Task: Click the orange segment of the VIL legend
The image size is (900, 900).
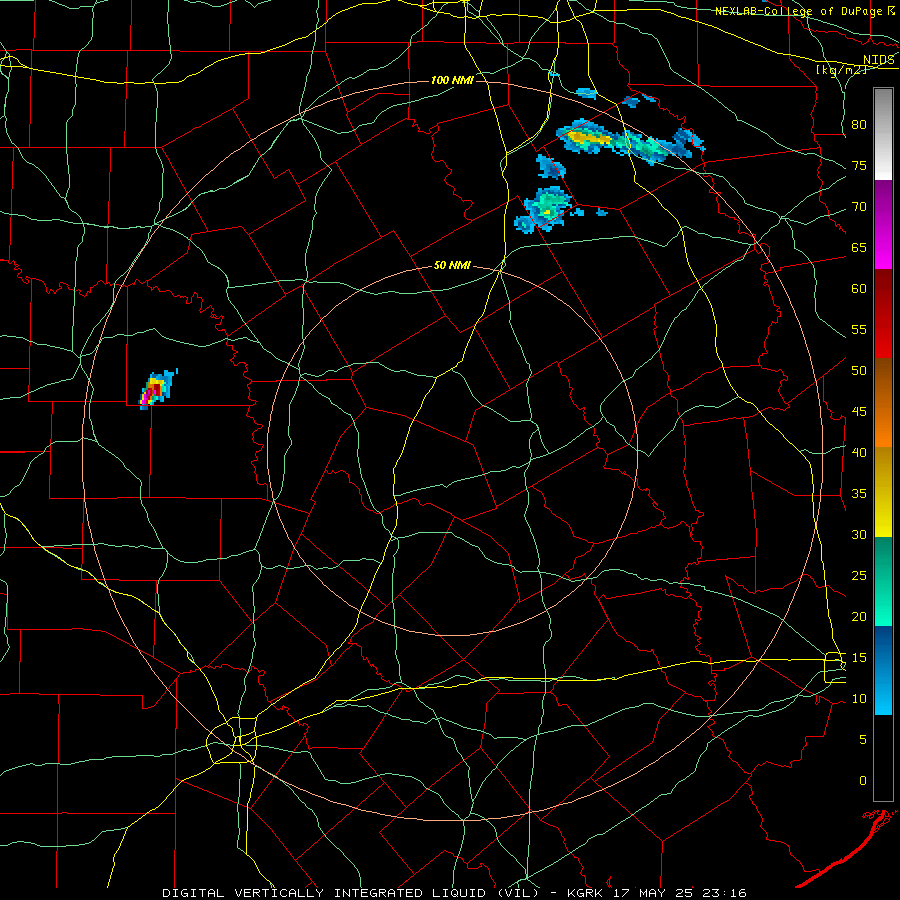Action: (883, 403)
